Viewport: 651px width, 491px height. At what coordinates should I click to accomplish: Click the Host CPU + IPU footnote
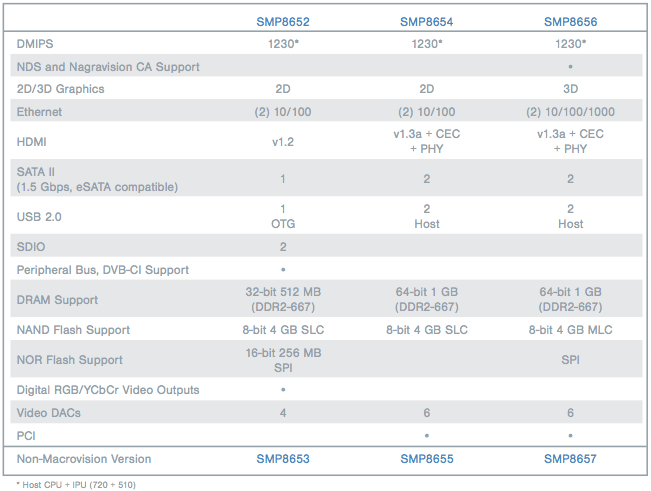pyautogui.click(x=76, y=485)
